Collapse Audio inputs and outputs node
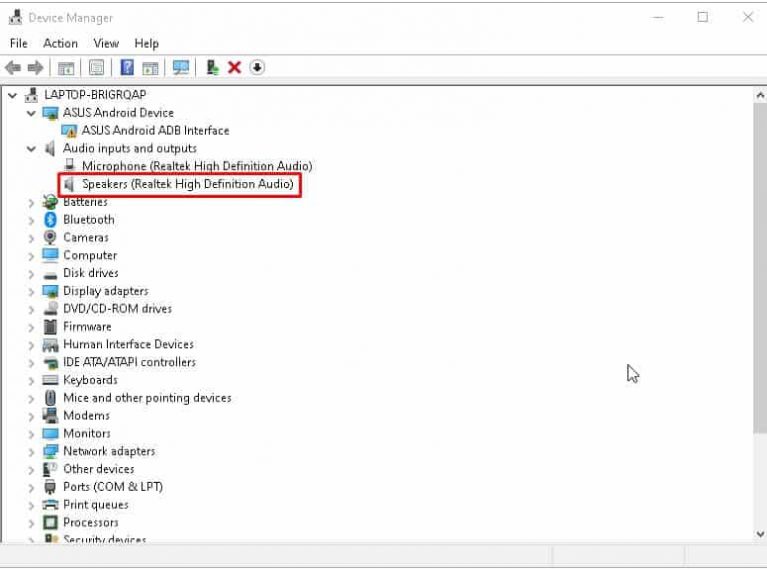The height and width of the screenshot is (569, 767). pos(31,149)
